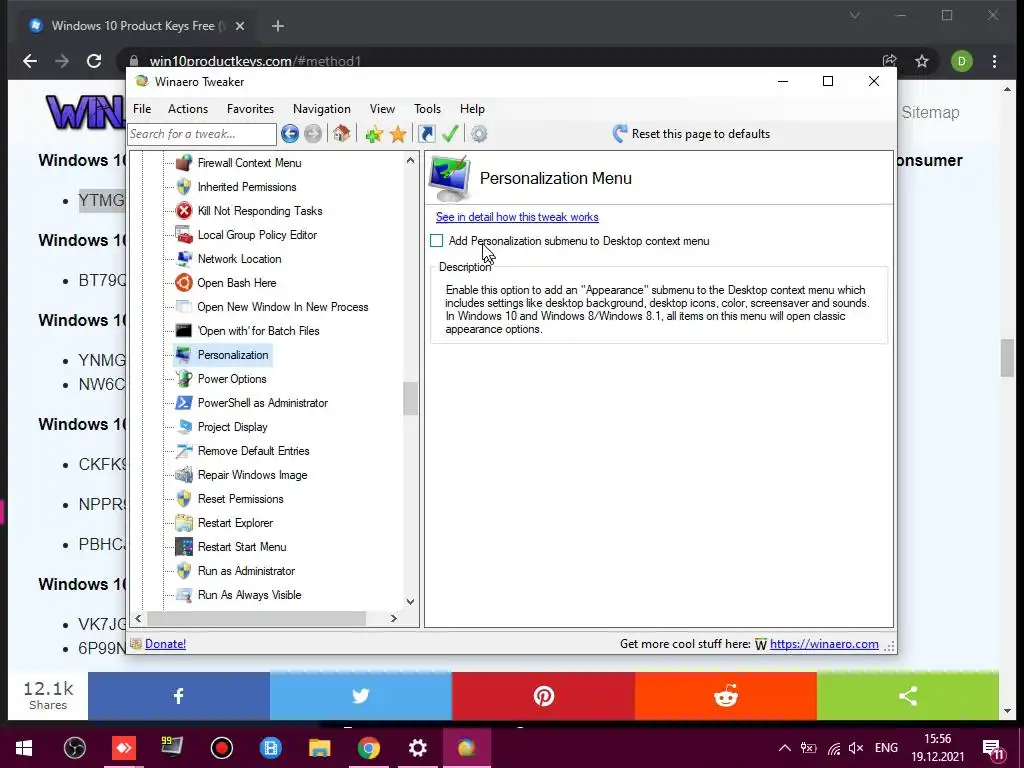Open the Navigation menu
The width and height of the screenshot is (1024, 768).
point(322,109)
